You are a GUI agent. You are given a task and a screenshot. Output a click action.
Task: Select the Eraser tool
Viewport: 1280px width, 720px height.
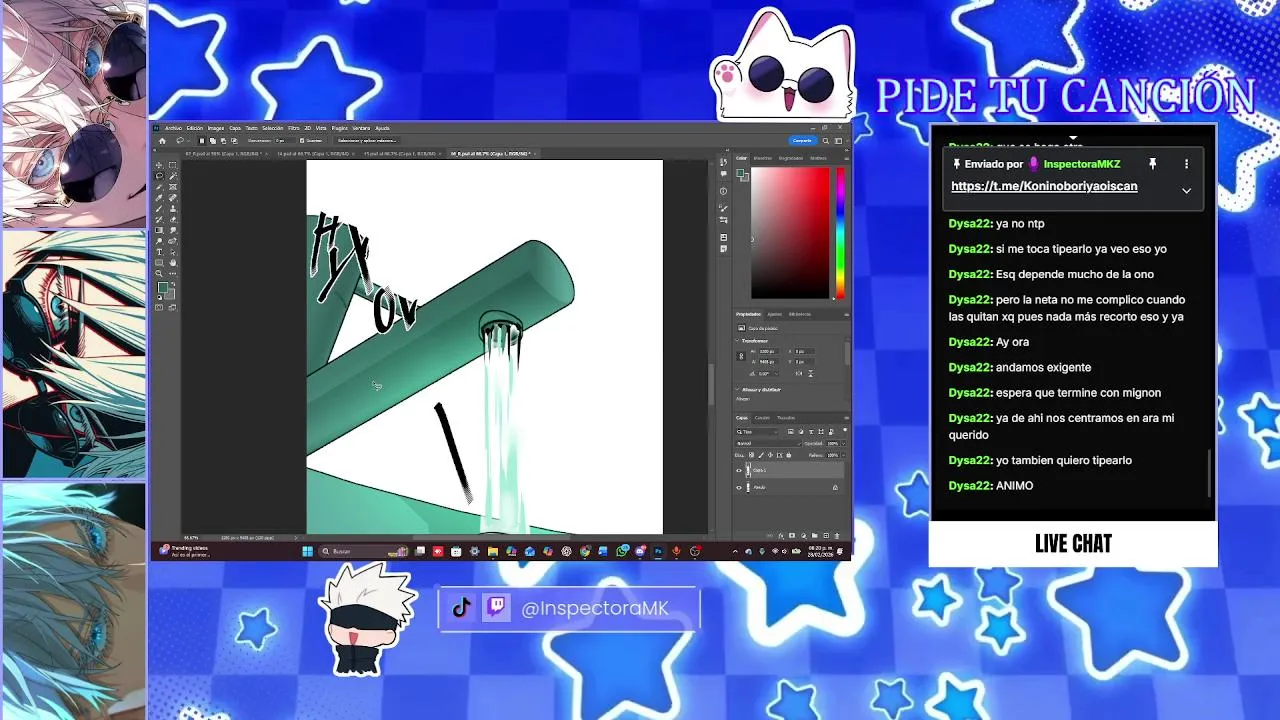(173, 220)
